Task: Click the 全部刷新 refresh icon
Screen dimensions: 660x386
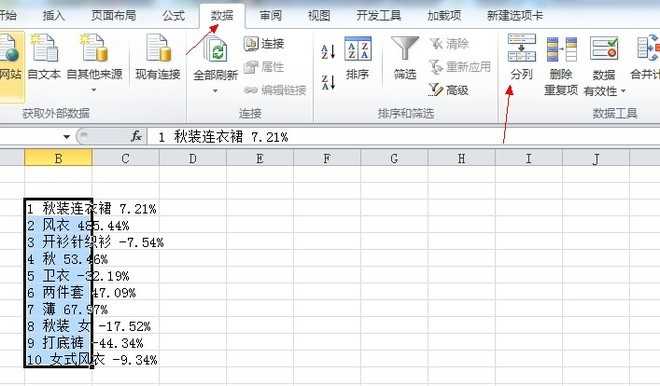Action: [x=216, y=50]
